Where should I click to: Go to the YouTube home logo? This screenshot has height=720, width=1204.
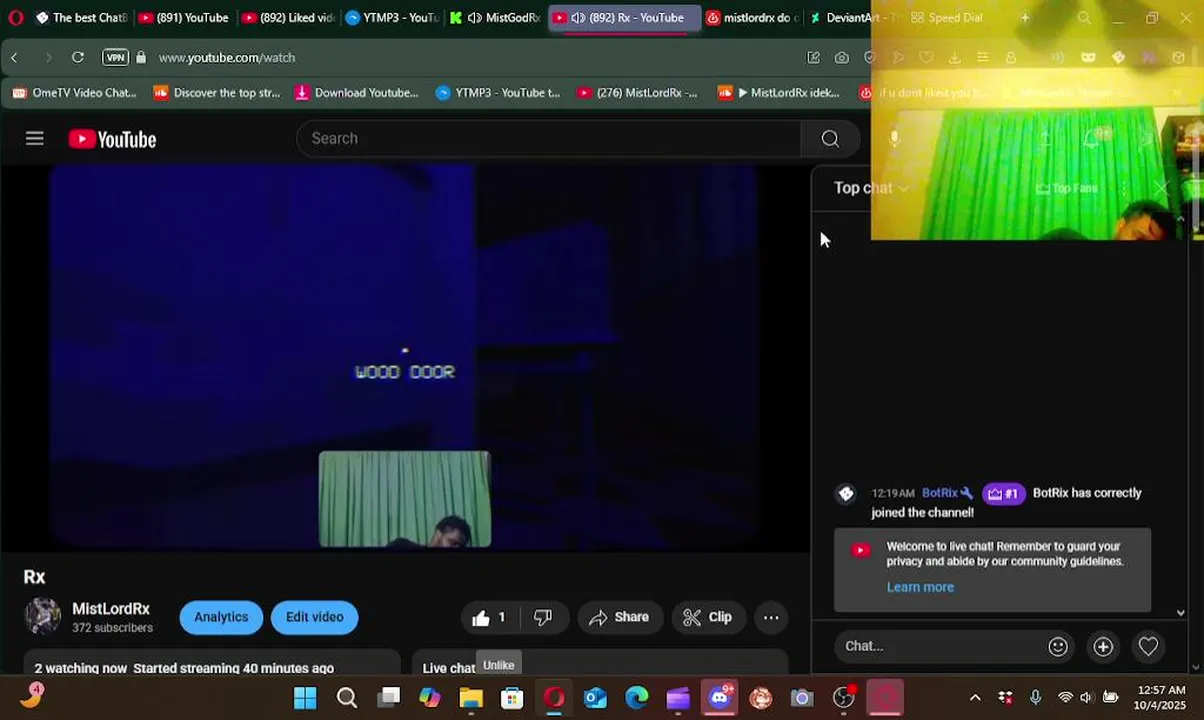[x=112, y=139]
